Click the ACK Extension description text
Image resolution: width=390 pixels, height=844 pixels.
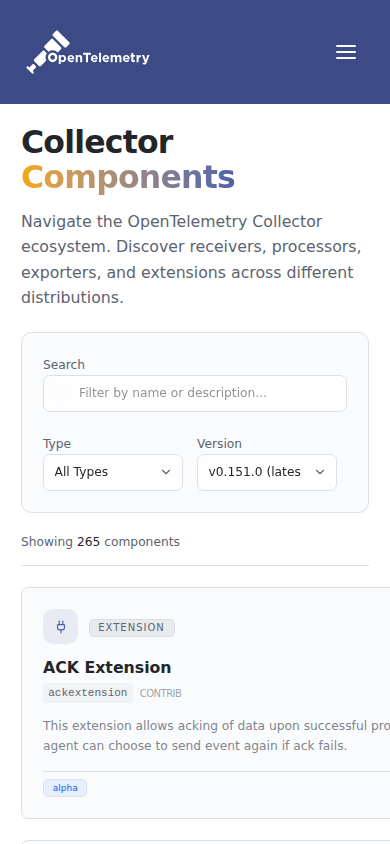pyautogui.click(x=216, y=736)
